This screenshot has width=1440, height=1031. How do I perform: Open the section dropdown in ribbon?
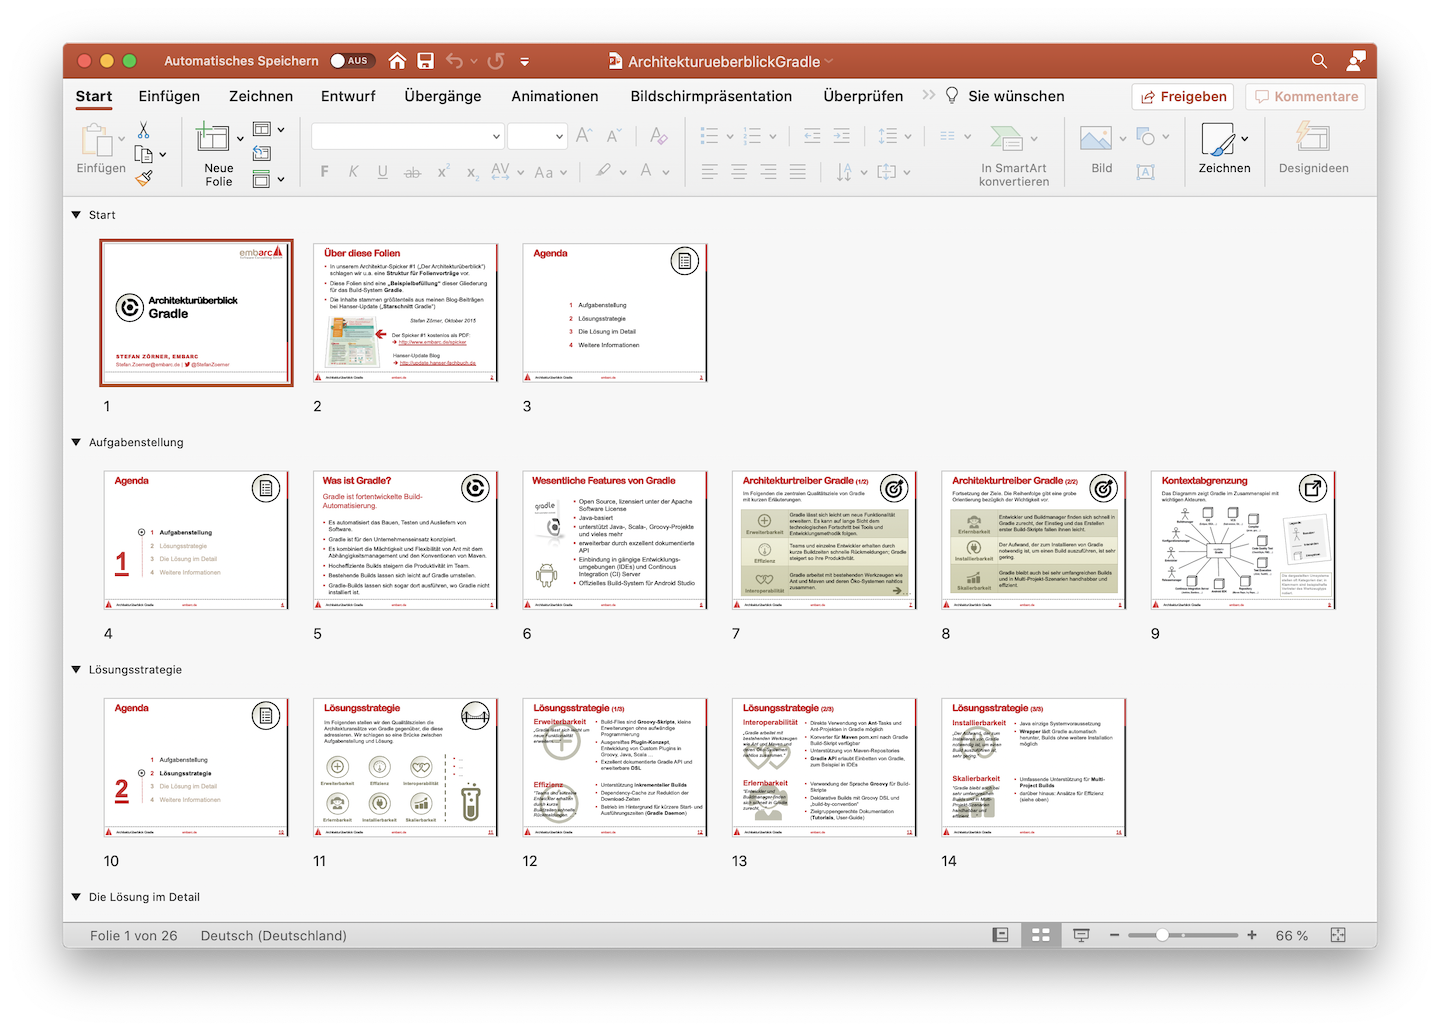[281, 179]
